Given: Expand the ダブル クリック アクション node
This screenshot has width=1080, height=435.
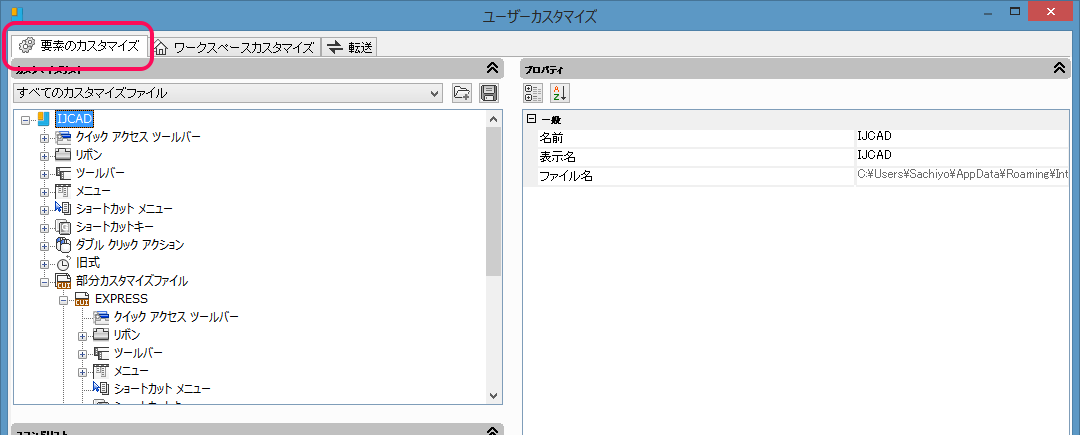Looking at the screenshot, I should [44, 245].
